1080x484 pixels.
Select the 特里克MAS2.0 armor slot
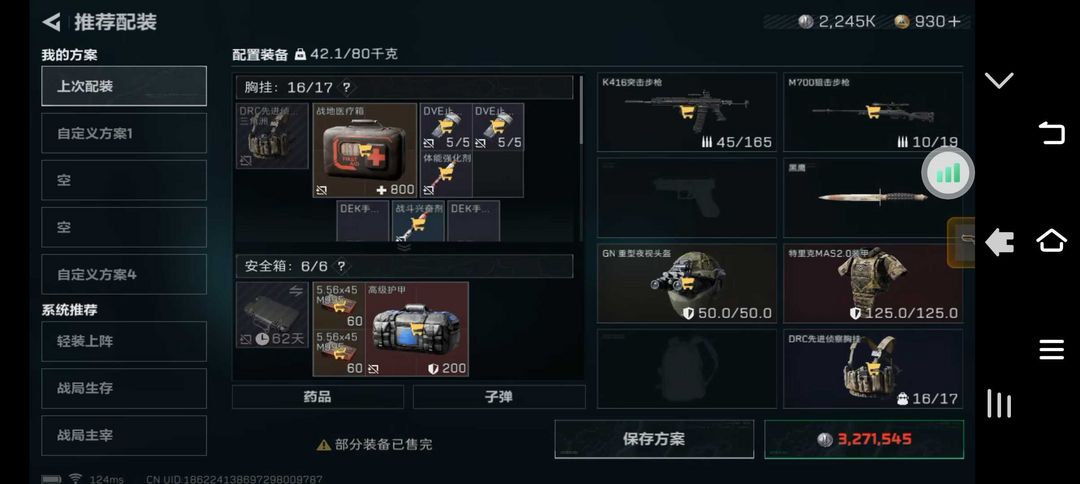coord(873,283)
